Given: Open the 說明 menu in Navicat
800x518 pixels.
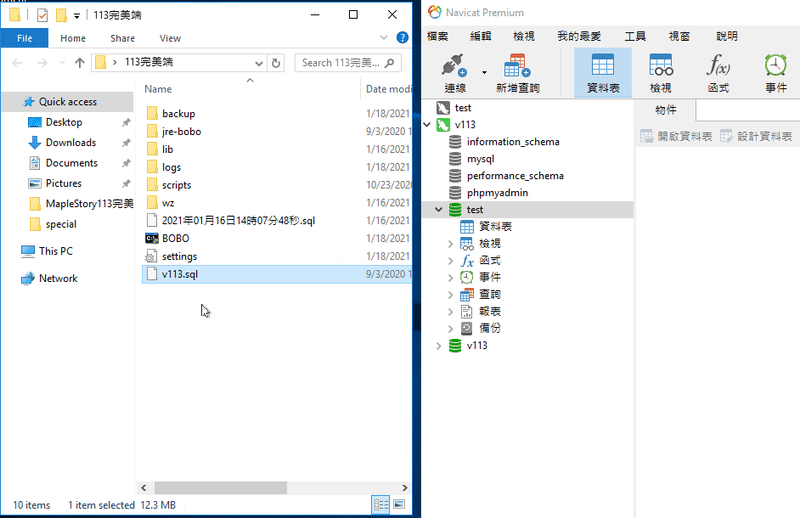Looking at the screenshot, I should pos(727,36).
